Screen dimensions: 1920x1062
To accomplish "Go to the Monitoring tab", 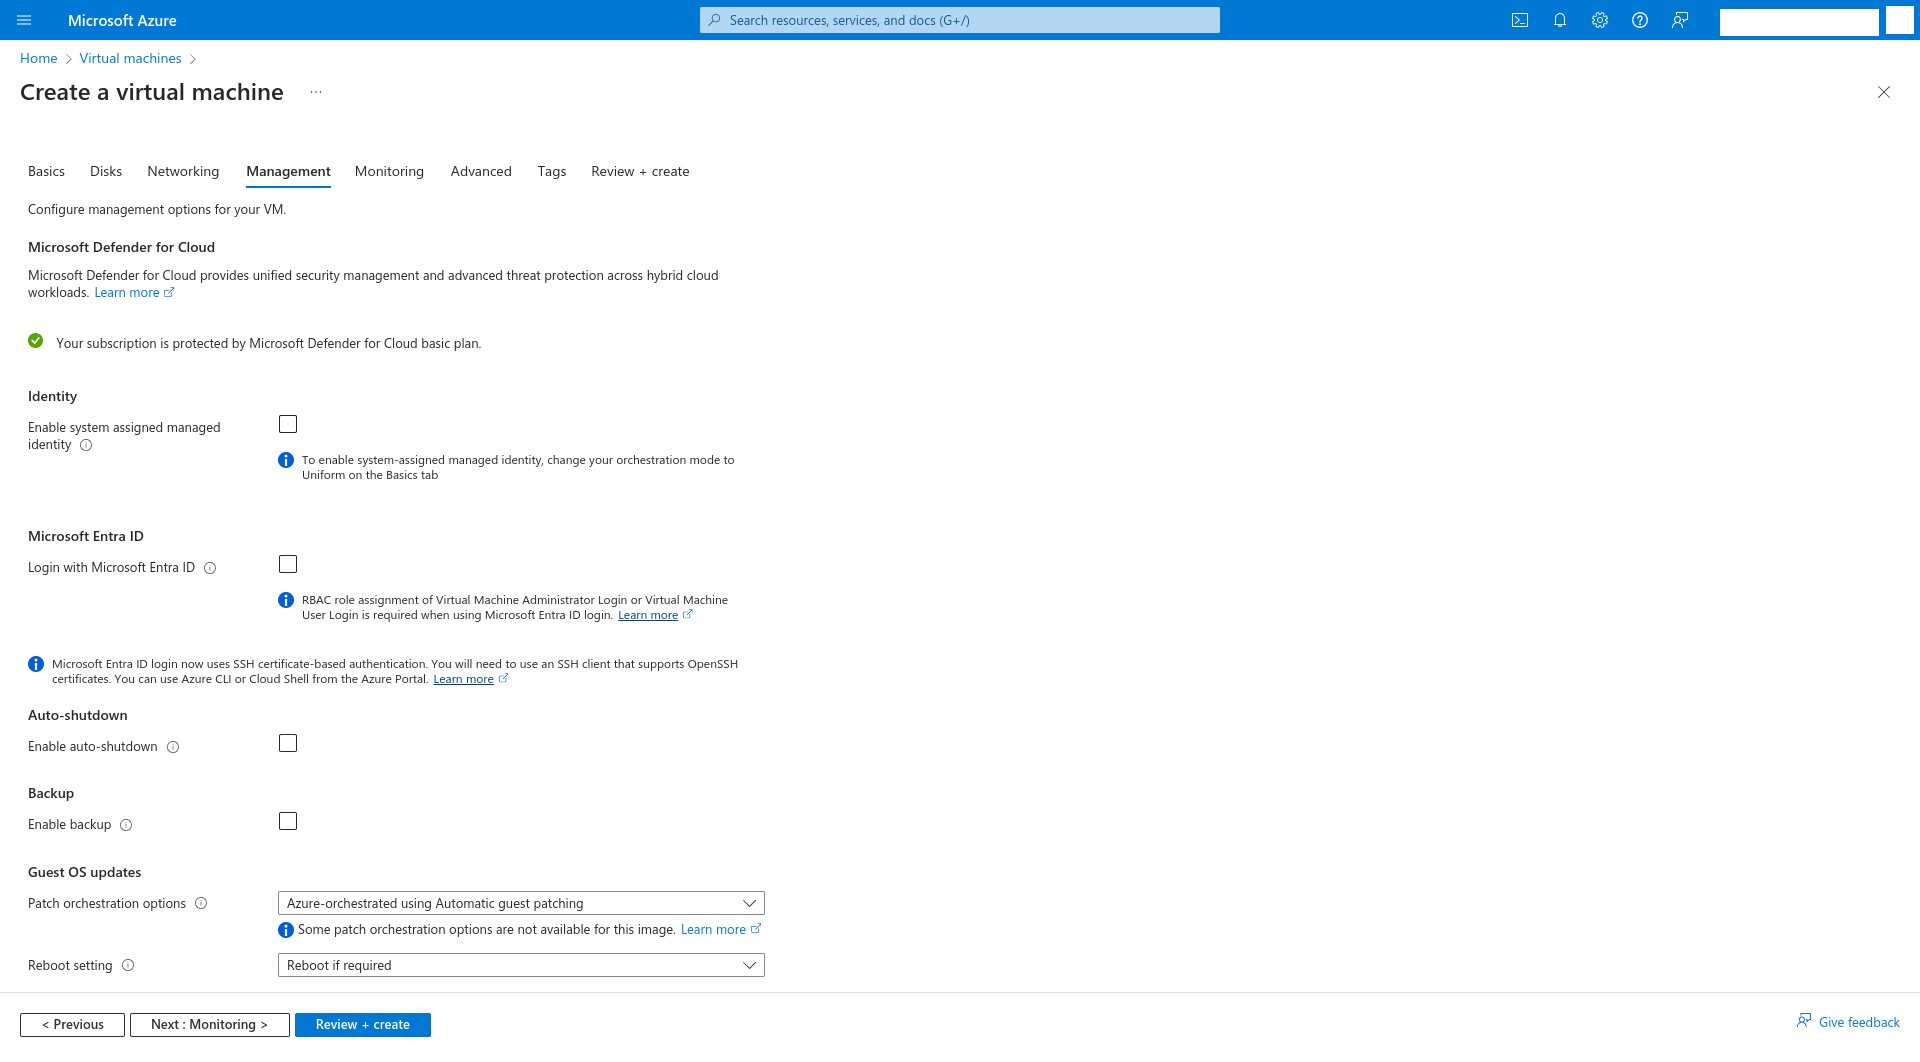I will tap(389, 171).
